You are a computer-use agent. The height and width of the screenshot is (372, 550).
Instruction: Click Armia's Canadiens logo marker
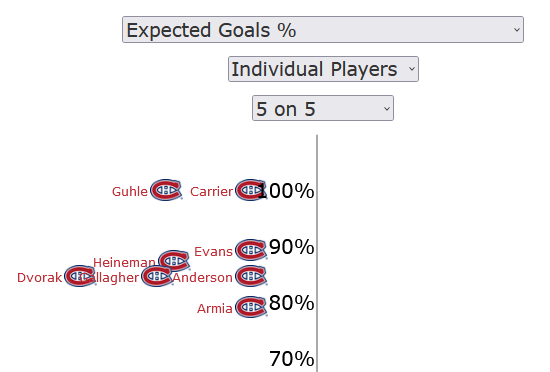point(251,307)
